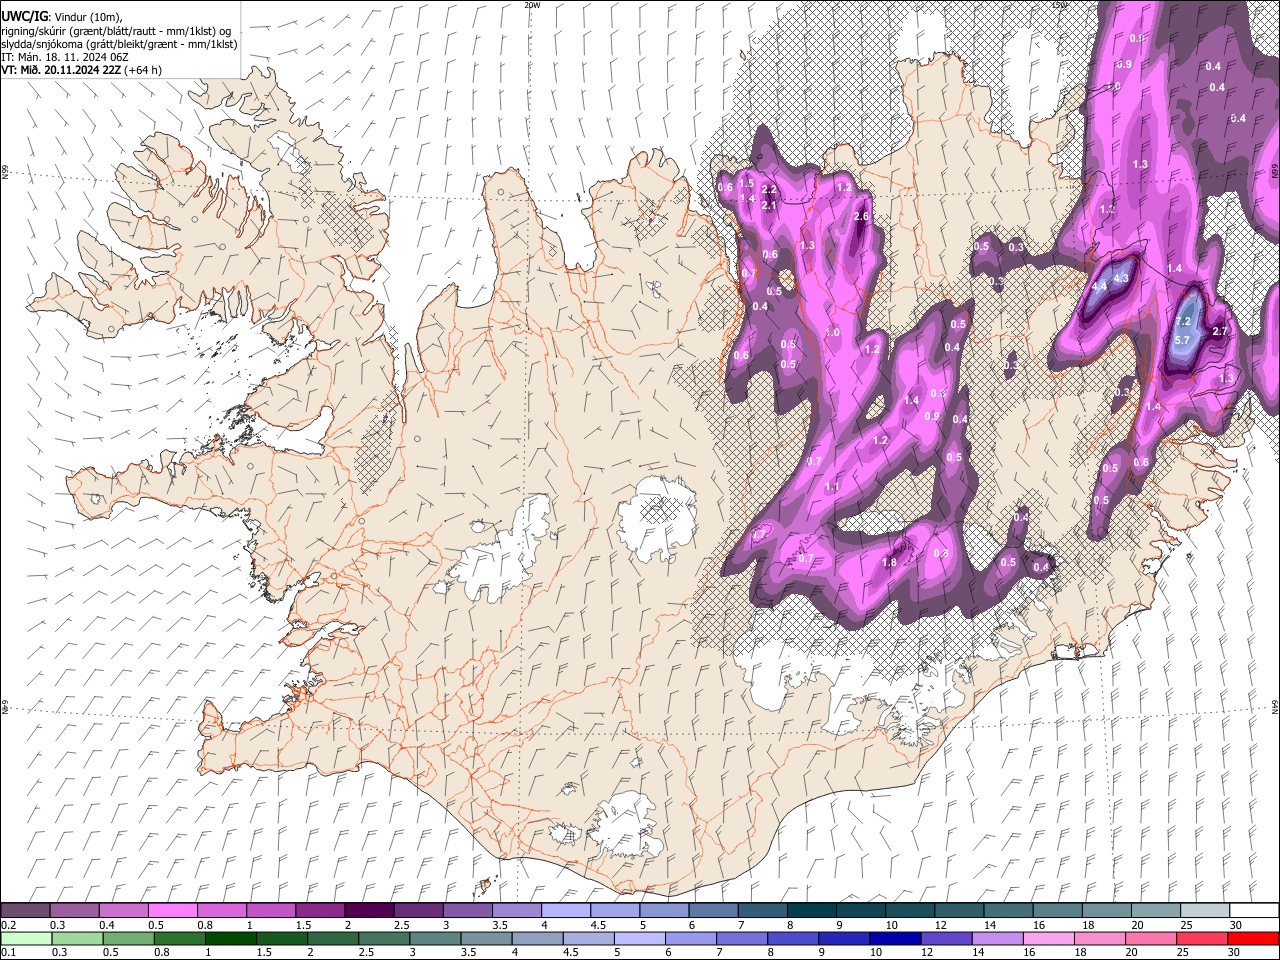Viewport: 1280px width, 960px height.
Task: Click the UWC/IG title in the header
Action: tap(24, 17)
